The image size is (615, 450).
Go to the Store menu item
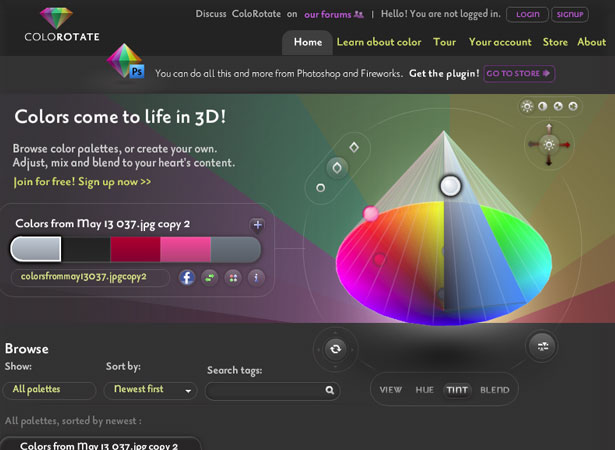coord(555,42)
